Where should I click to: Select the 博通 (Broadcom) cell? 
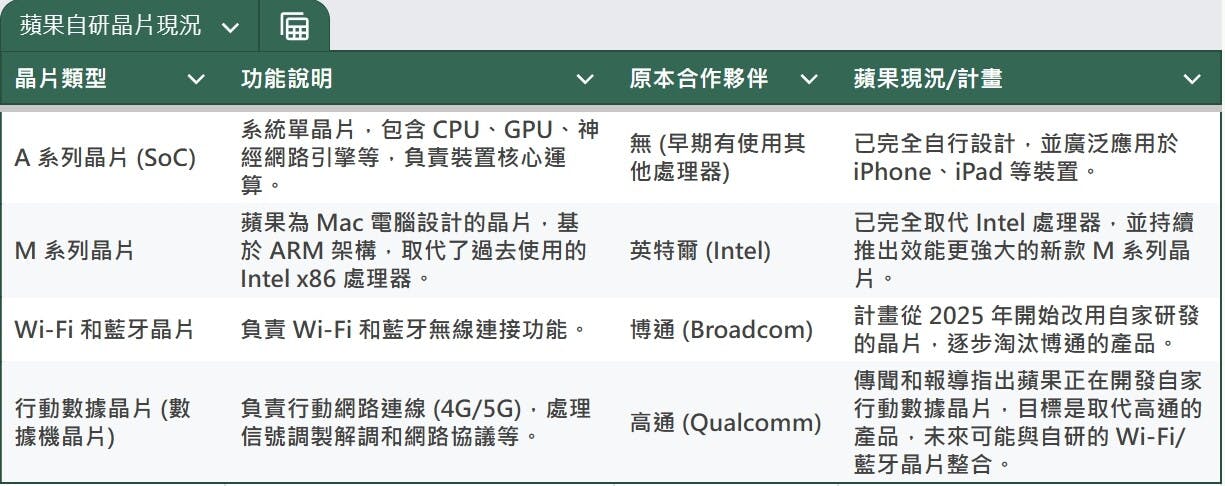click(x=727, y=329)
